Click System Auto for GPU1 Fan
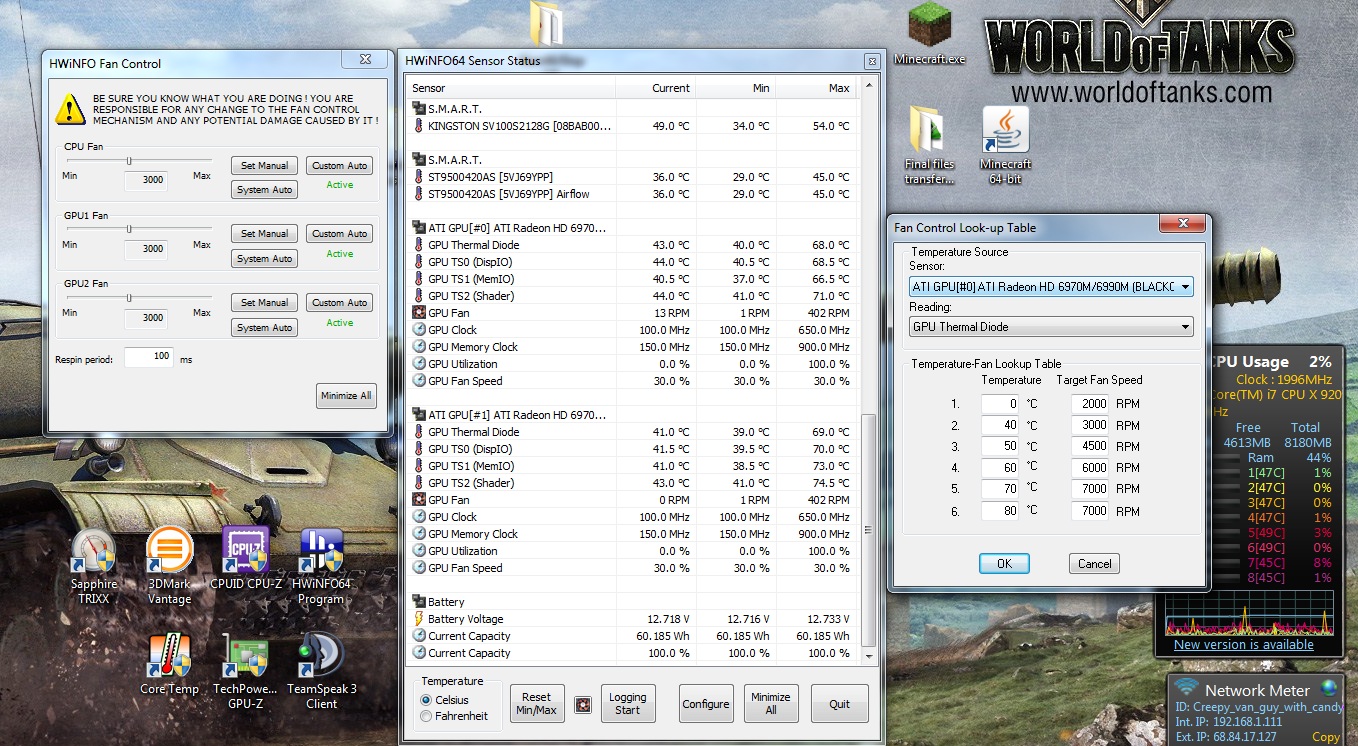This screenshot has width=1358, height=746. 264,259
